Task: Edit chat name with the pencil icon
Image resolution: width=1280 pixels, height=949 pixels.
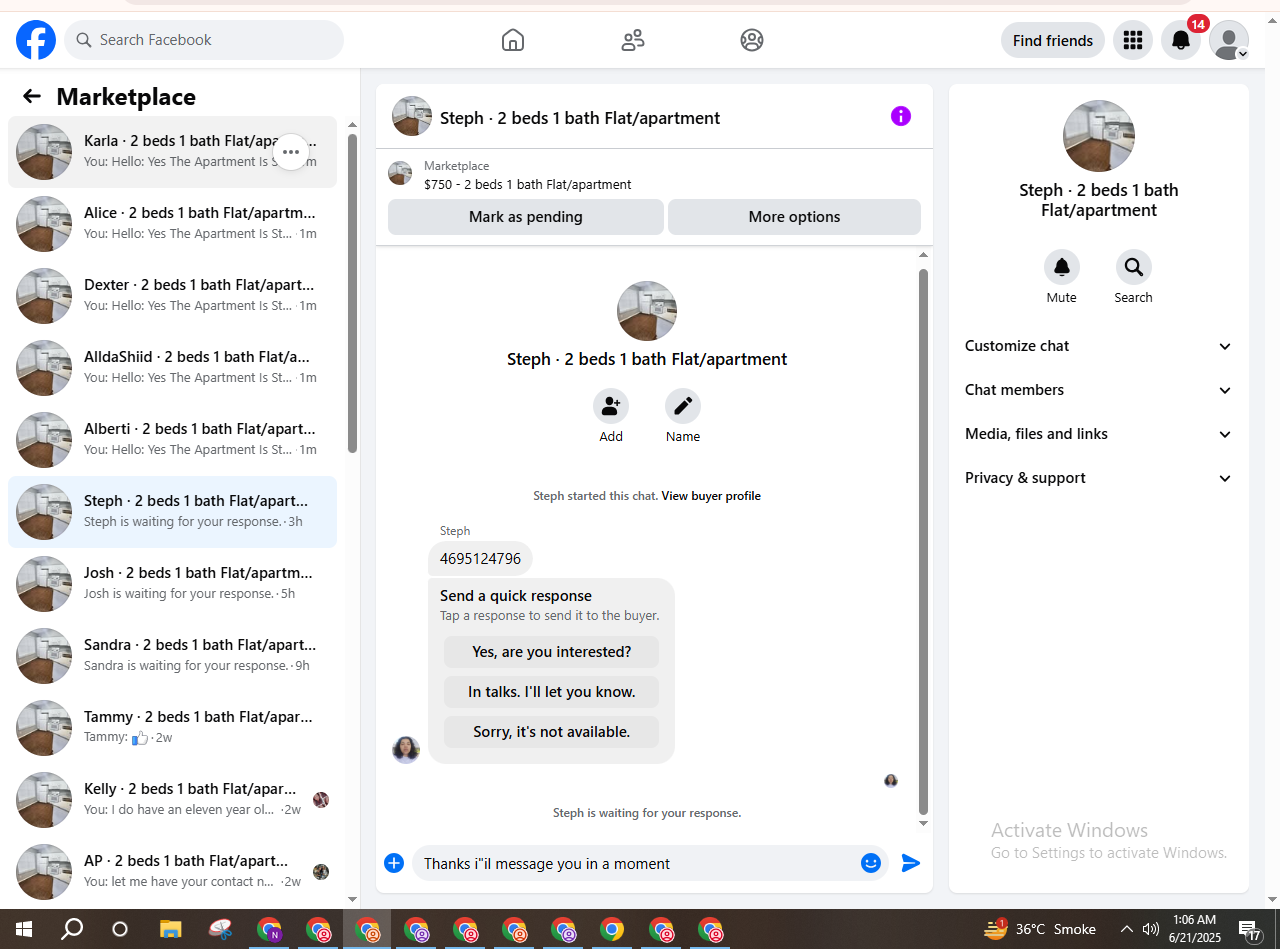Action: point(683,406)
